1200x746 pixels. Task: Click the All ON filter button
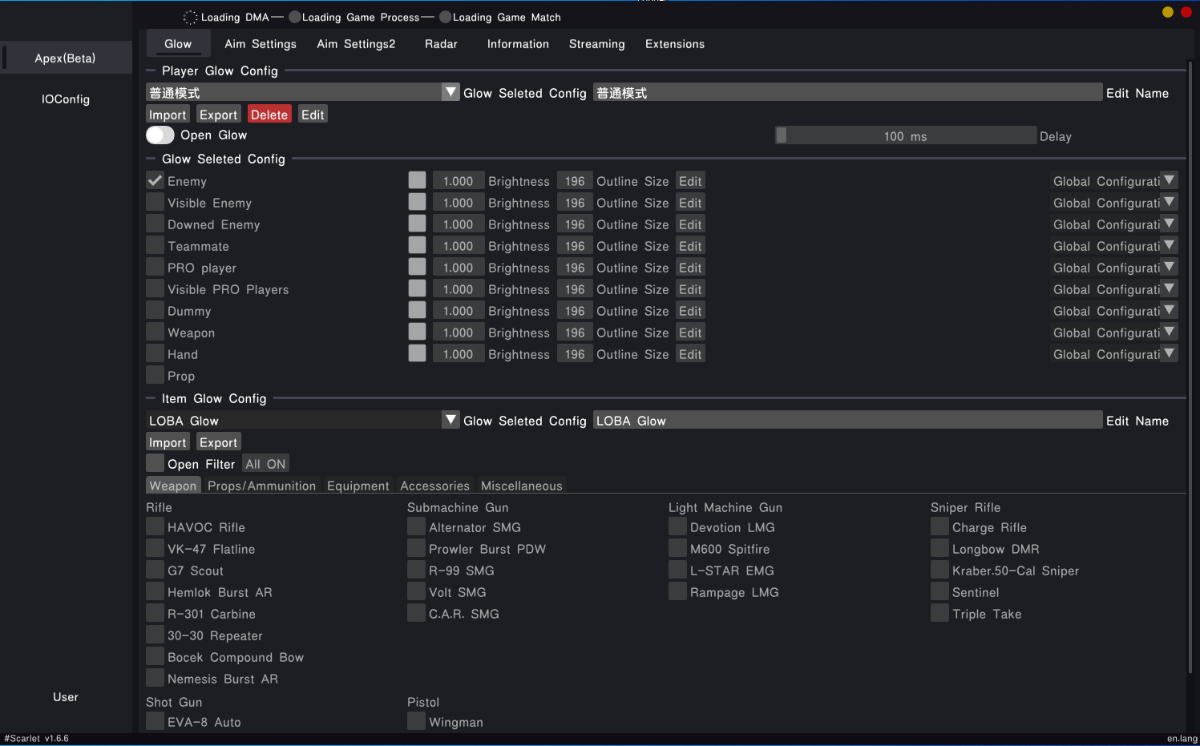click(265, 464)
